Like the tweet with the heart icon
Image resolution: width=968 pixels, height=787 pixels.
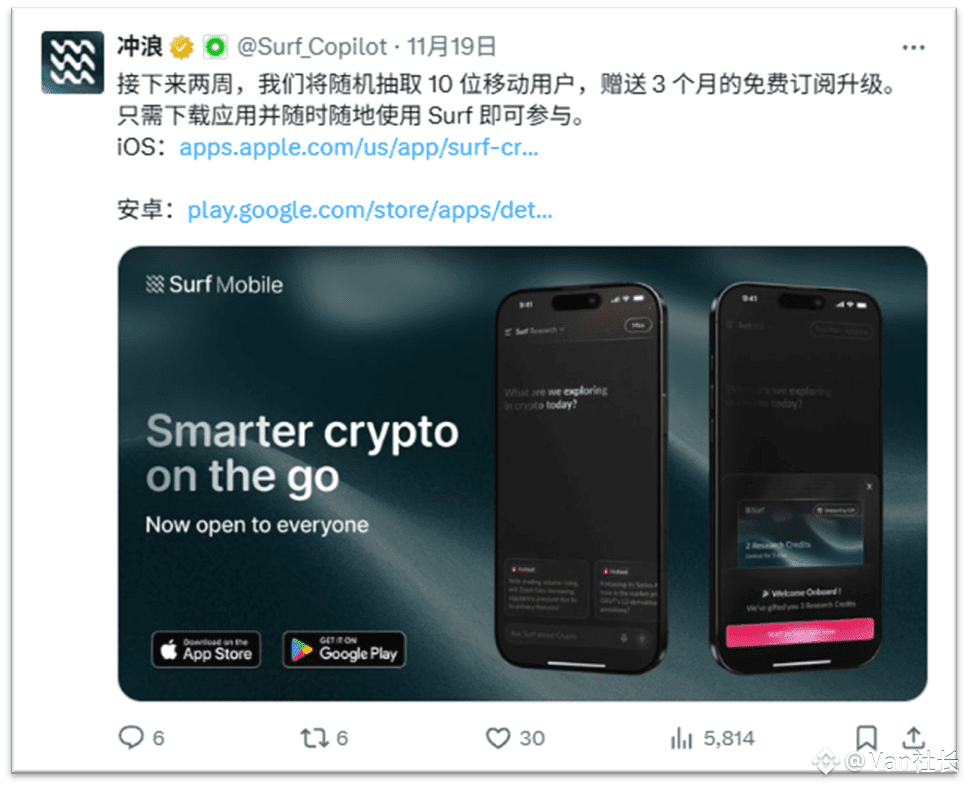pos(498,738)
